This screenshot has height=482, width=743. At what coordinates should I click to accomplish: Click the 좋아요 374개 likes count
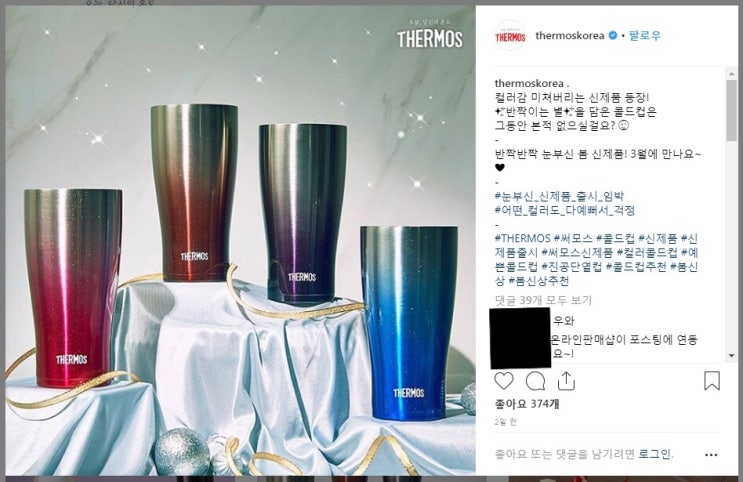pyautogui.click(x=527, y=404)
